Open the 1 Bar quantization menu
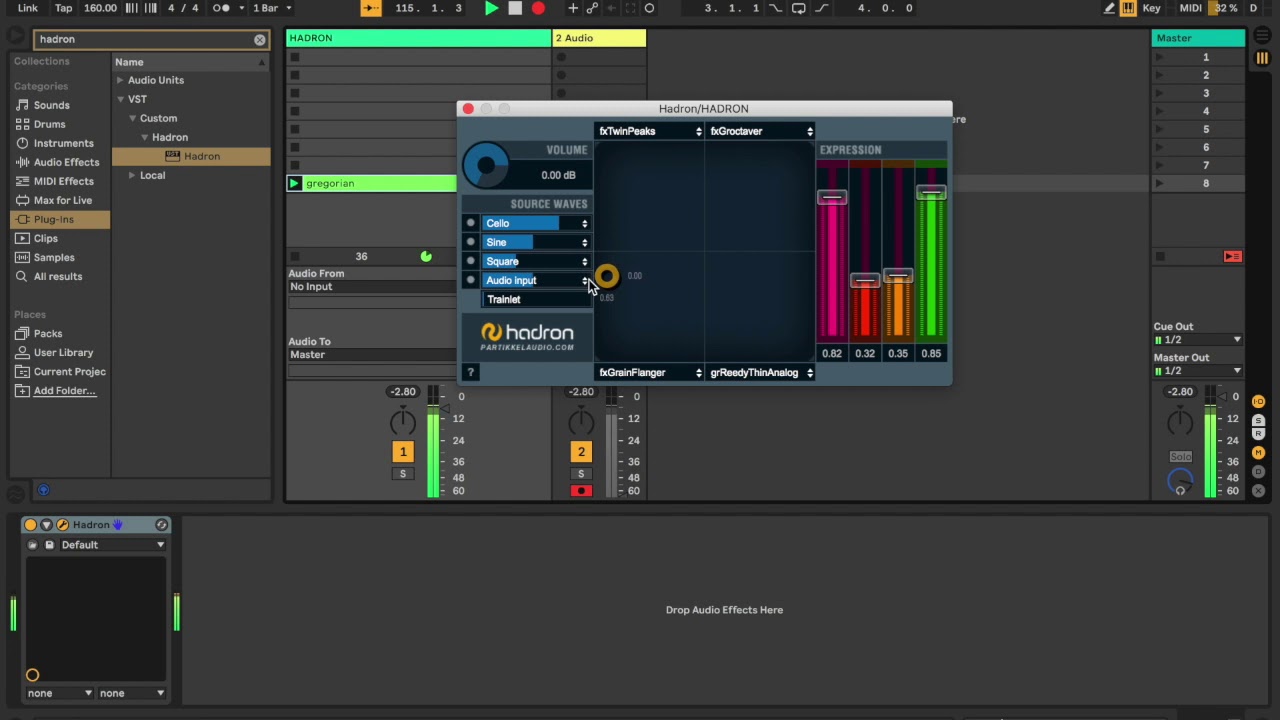The width and height of the screenshot is (1280, 720). (x=271, y=8)
